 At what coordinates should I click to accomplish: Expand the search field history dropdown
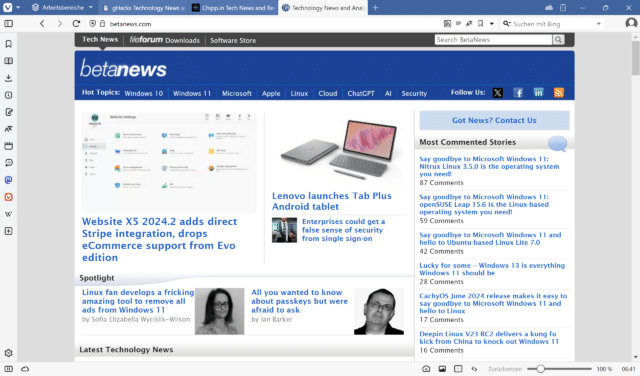tap(598, 24)
